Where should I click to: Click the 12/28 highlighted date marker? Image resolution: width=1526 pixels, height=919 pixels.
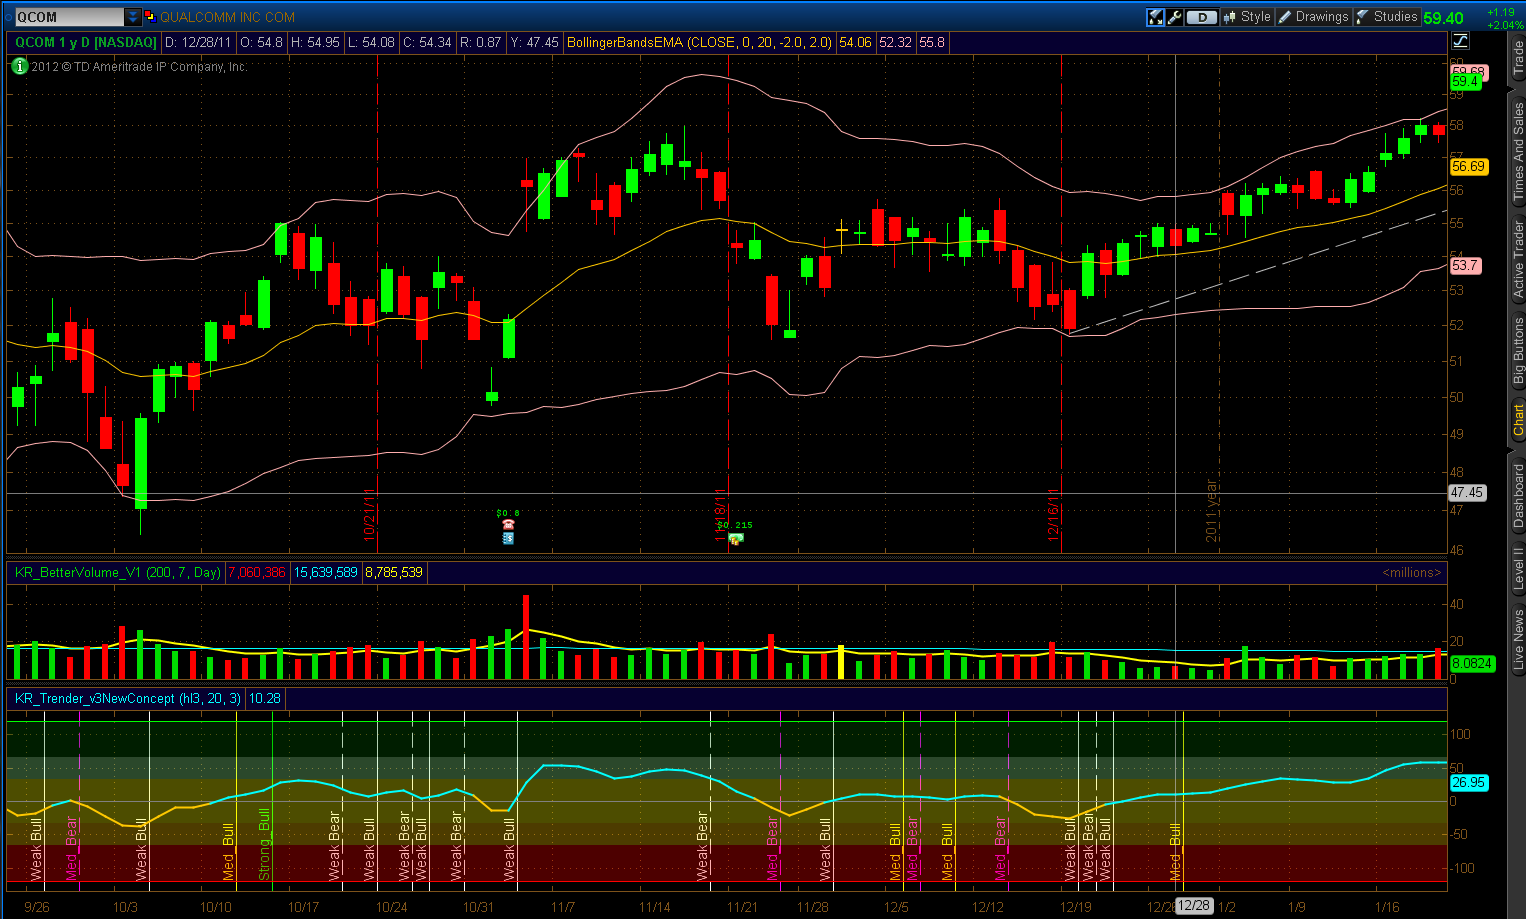(1193, 906)
